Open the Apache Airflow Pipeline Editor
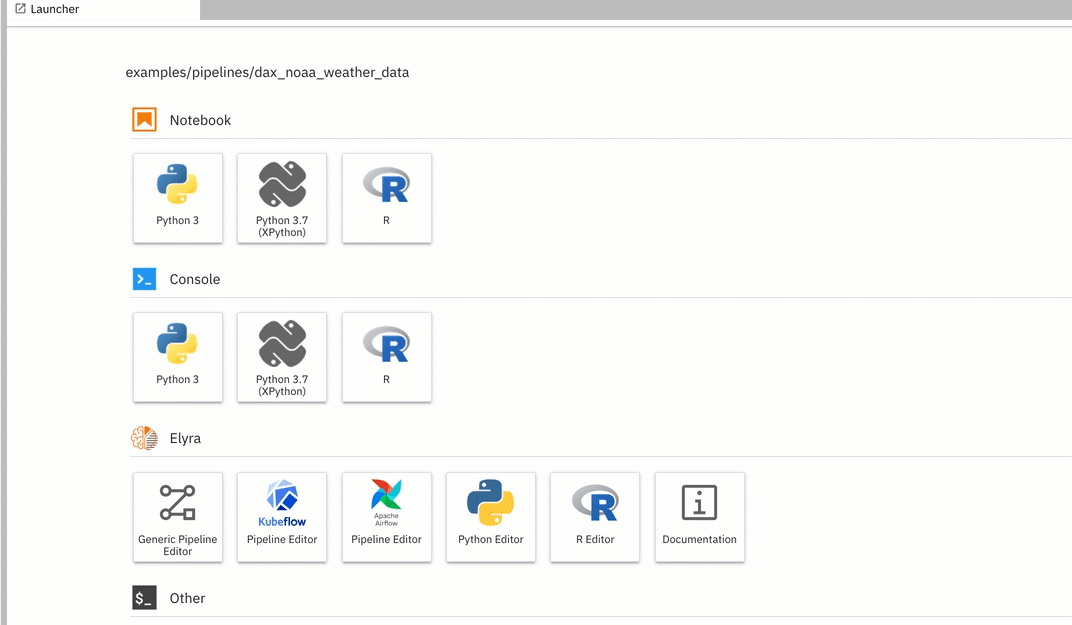 (x=386, y=516)
